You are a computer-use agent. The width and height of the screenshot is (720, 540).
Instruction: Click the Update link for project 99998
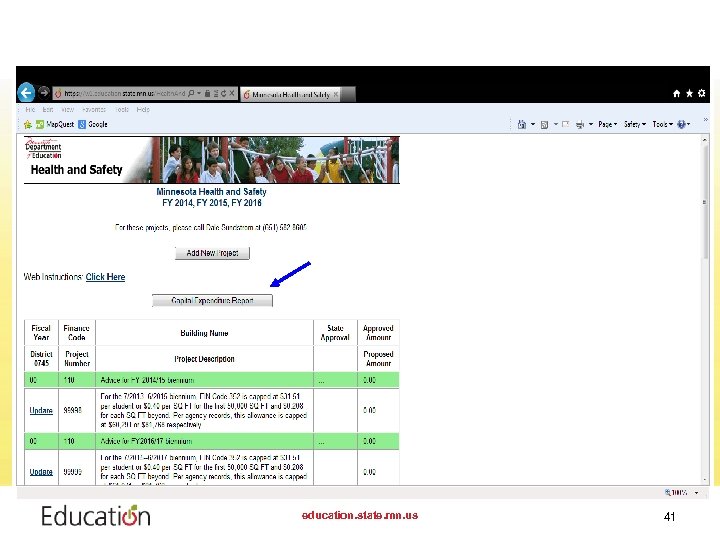tap(41, 411)
